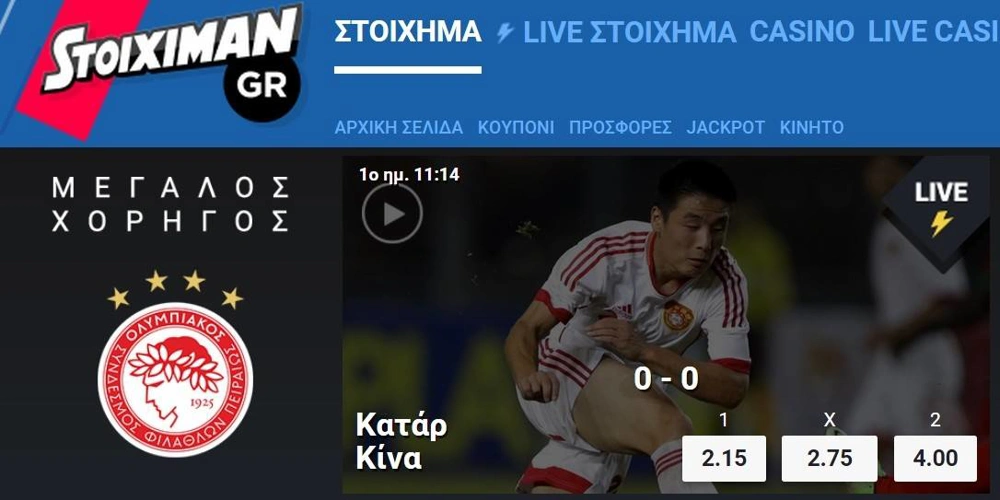
Task: Open the ΣΤΟΙΧΗΜΑ tab
Action: (408, 31)
